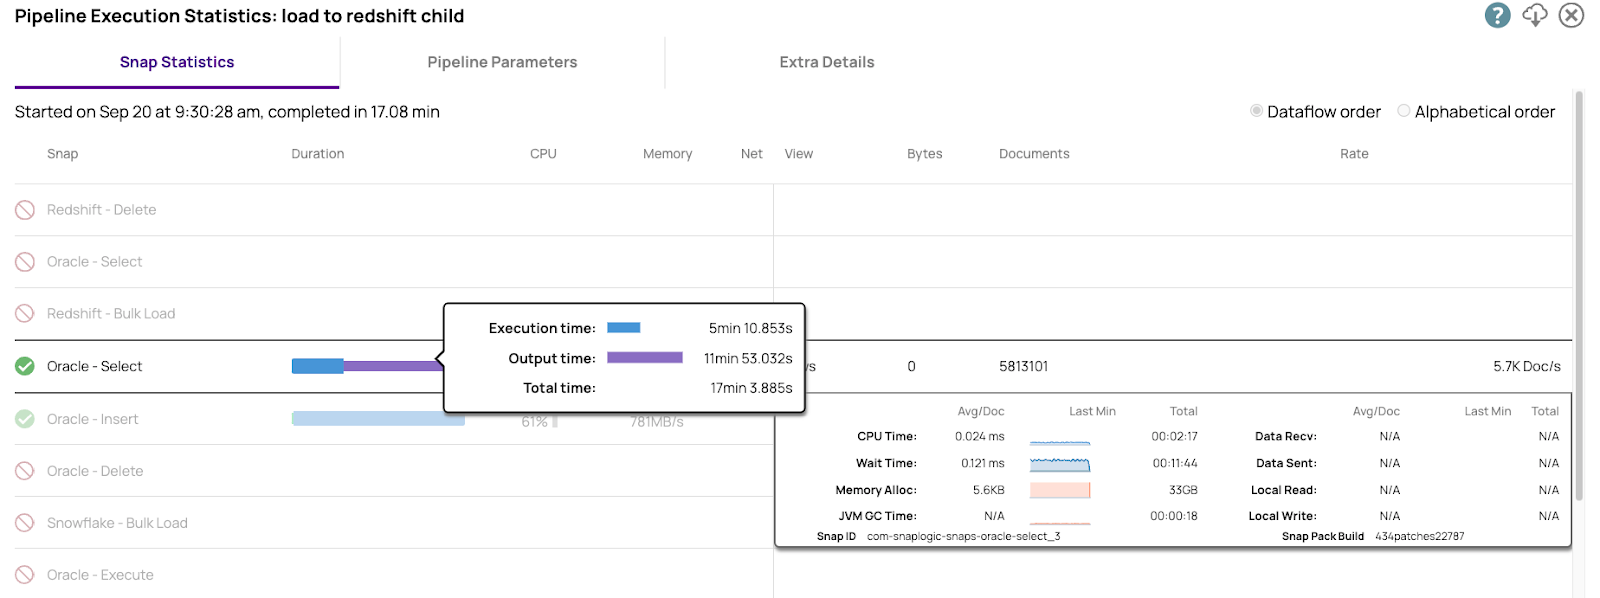Switch to the Pipeline Parameters tab
The height and width of the screenshot is (598, 1600).
(x=502, y=62)
